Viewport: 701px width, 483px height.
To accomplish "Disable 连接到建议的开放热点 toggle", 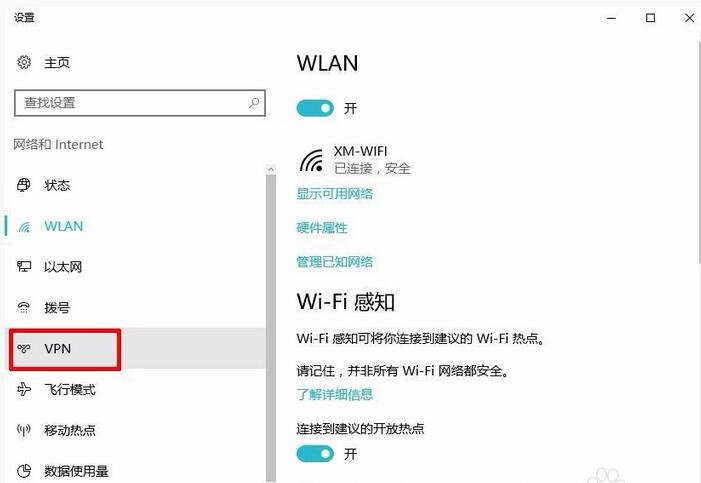I will coord(315,454).
